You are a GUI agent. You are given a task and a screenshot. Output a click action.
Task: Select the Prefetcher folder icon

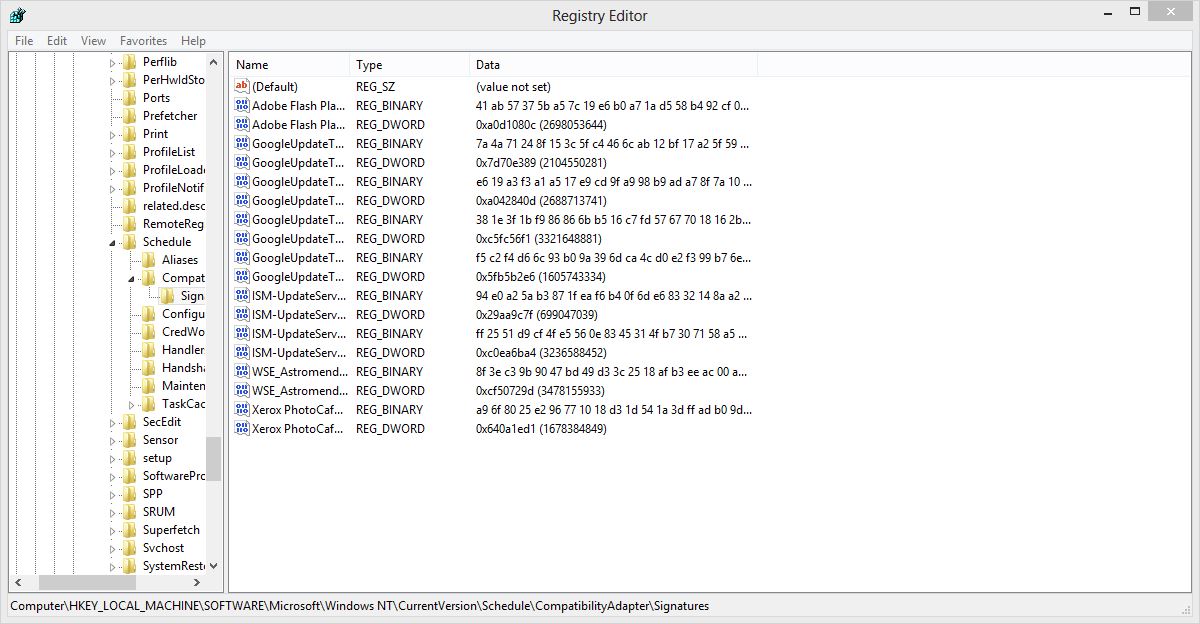[129, 116]
